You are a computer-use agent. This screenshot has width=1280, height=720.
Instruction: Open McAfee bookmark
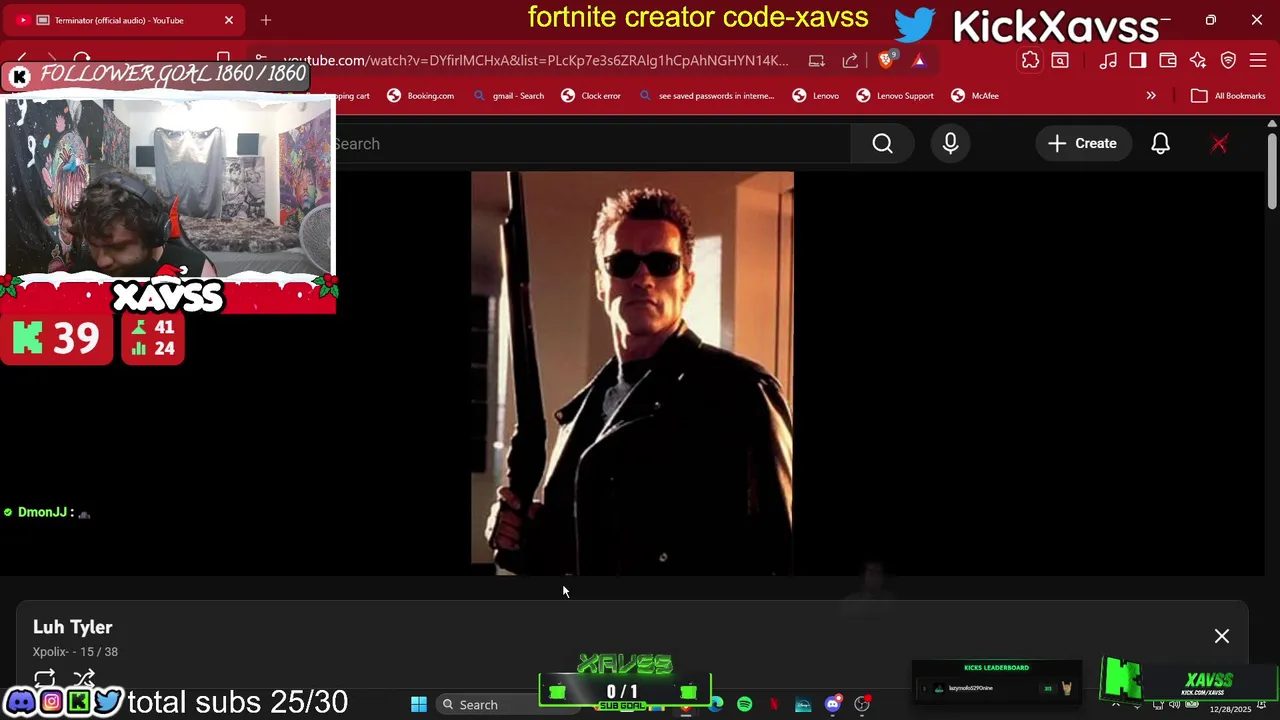click(x=975, y=96)
